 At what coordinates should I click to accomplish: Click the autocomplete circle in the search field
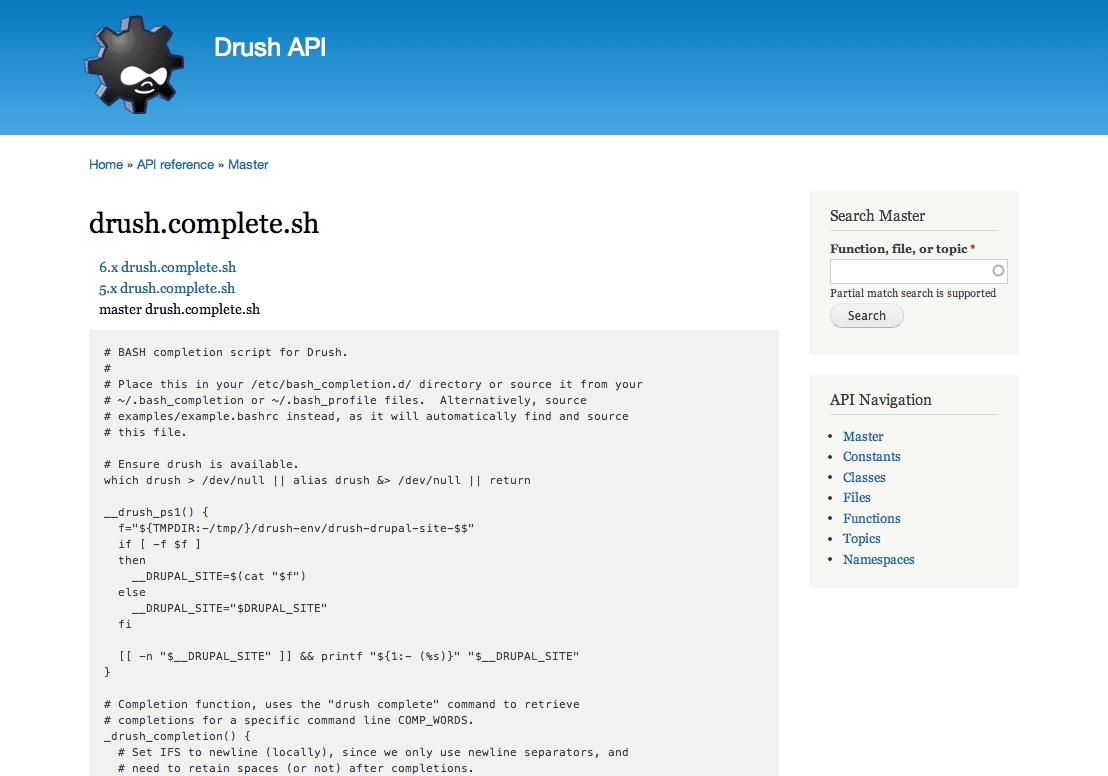998,271
